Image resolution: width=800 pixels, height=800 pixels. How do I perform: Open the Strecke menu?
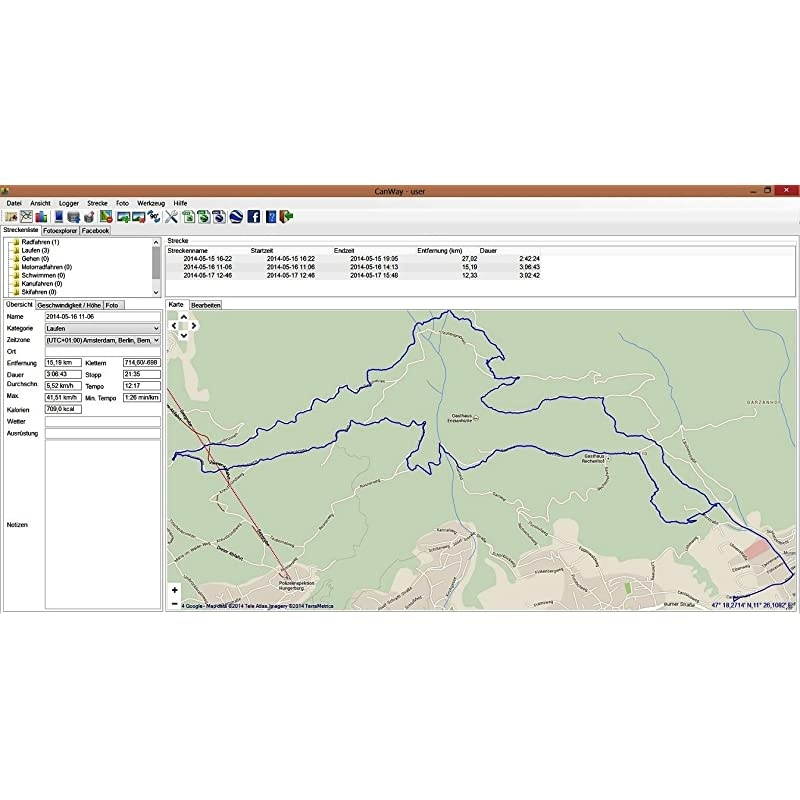pos(97,203)
